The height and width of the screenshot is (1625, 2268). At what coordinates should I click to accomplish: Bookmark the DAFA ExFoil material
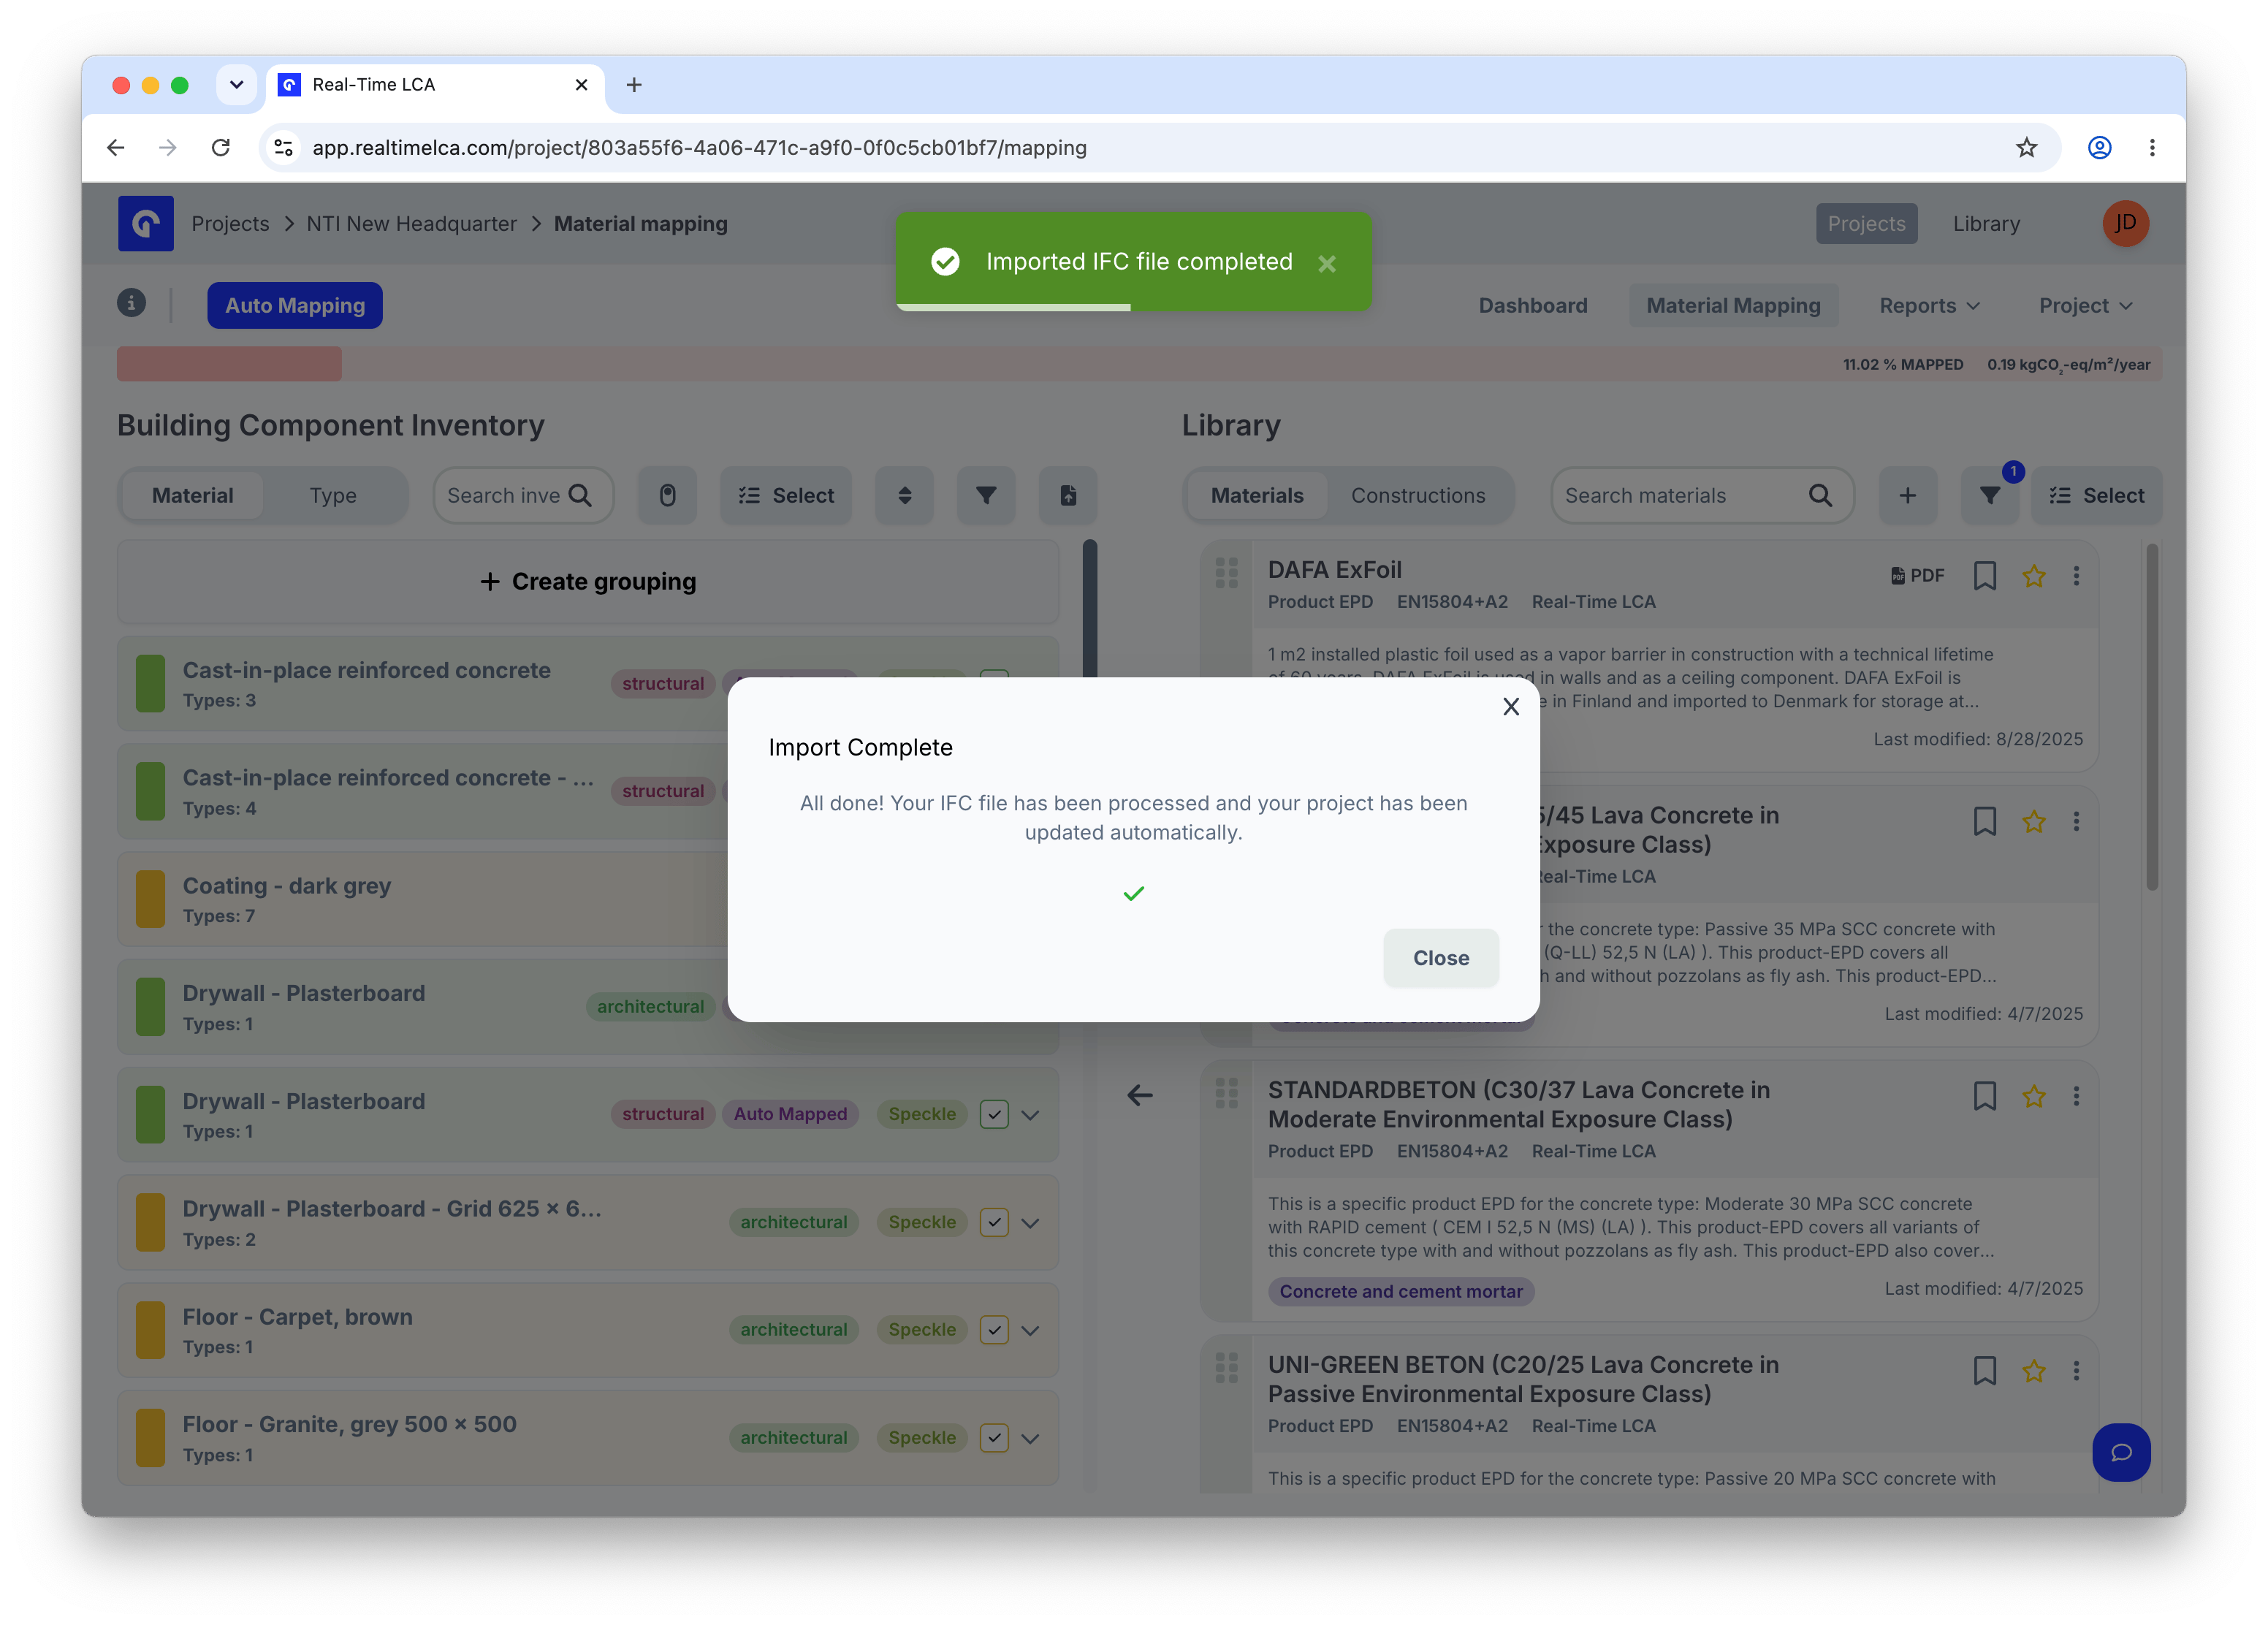tap(1985, 576)
